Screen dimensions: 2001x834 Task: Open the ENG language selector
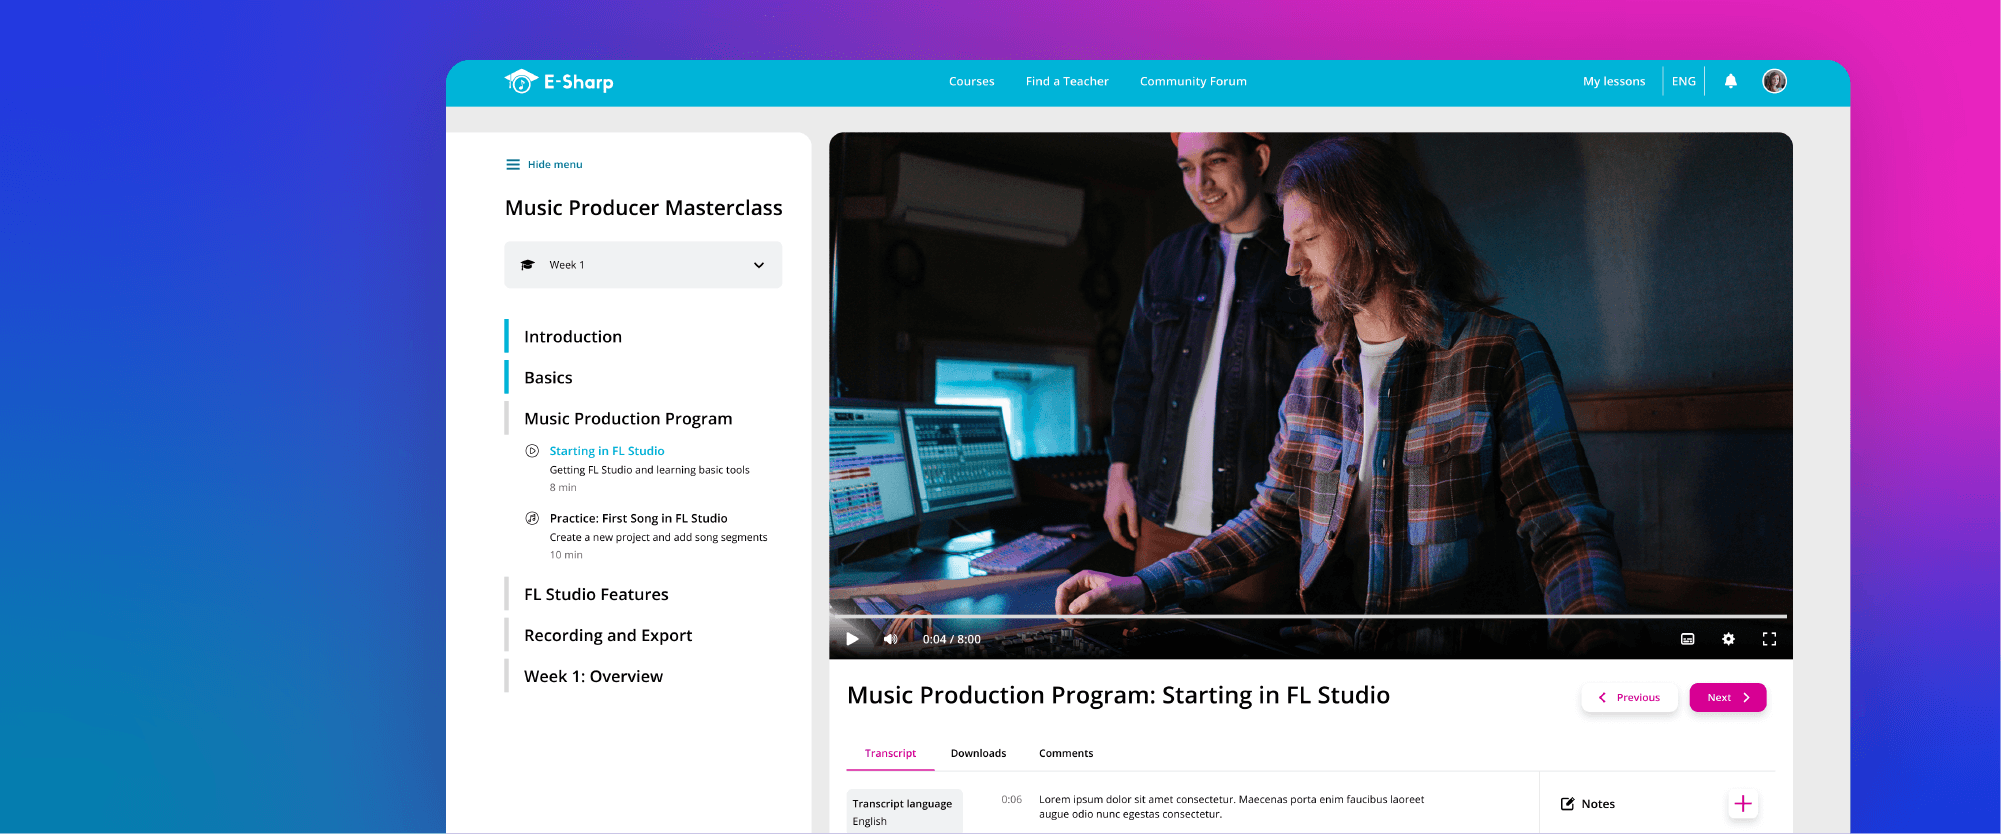point(1684,81)
